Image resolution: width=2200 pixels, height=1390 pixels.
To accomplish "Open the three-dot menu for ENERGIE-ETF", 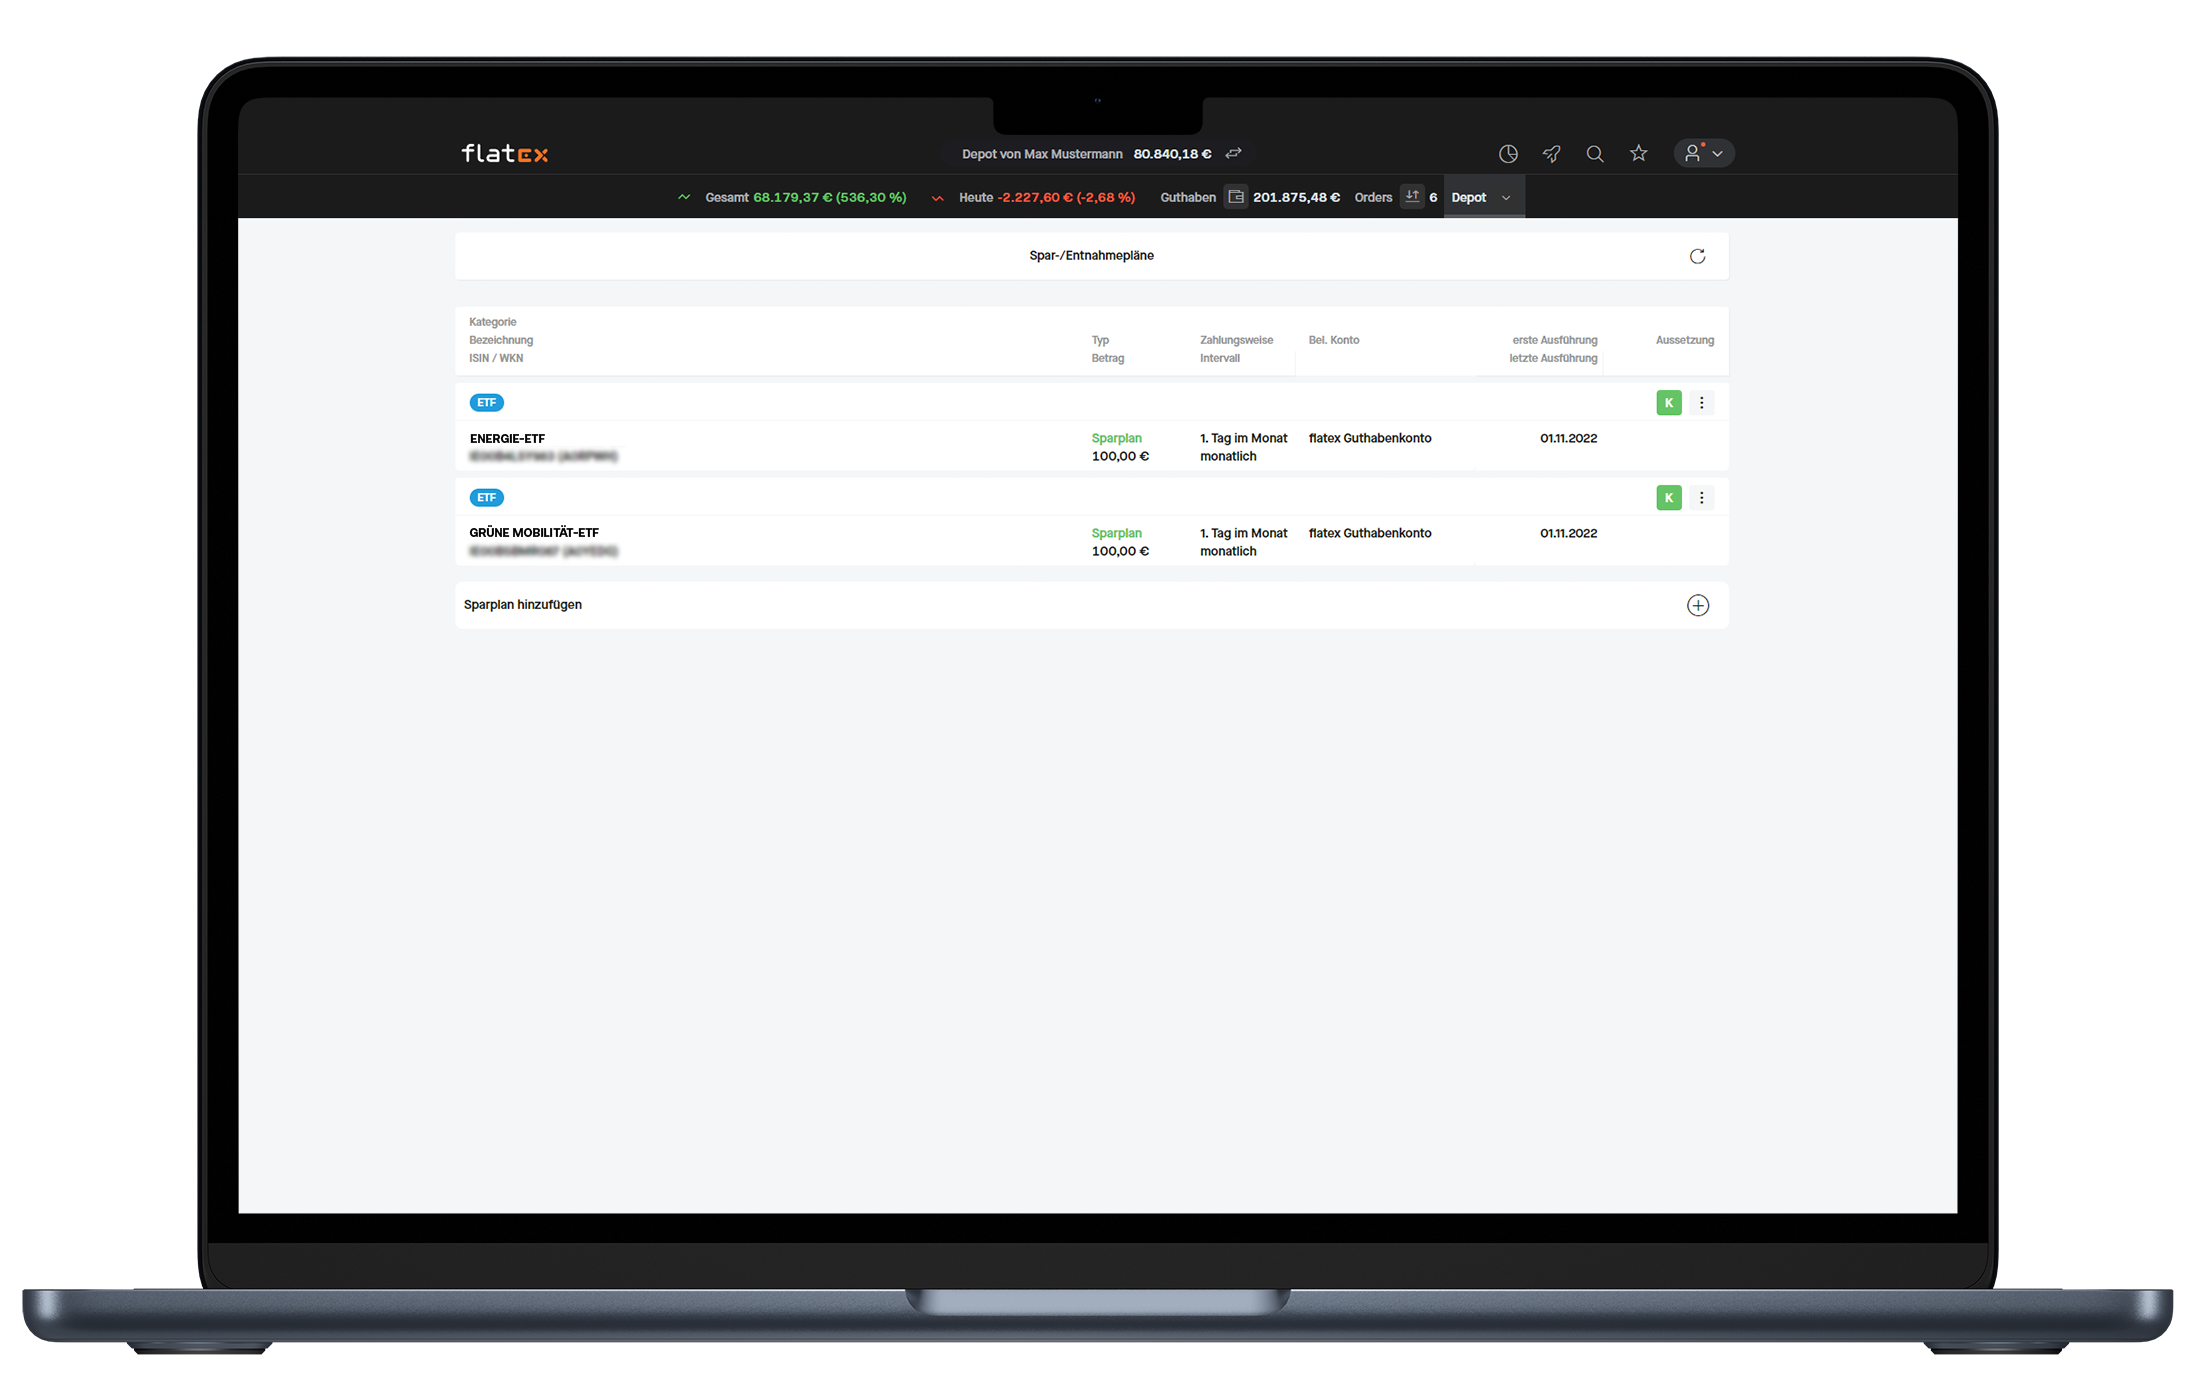I will click(x=1702, y=402).
